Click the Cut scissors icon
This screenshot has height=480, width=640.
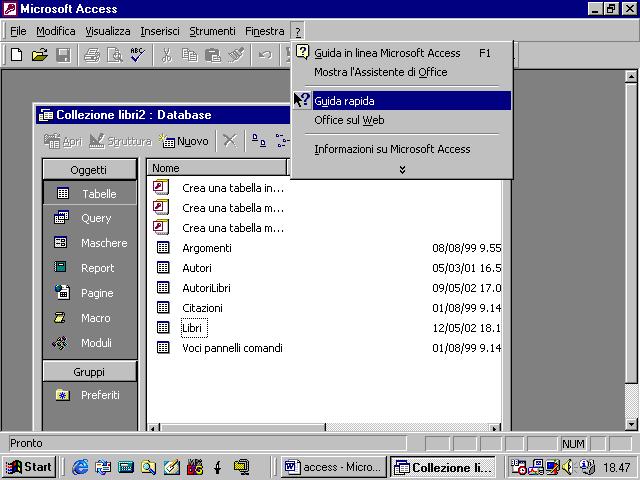166,55
